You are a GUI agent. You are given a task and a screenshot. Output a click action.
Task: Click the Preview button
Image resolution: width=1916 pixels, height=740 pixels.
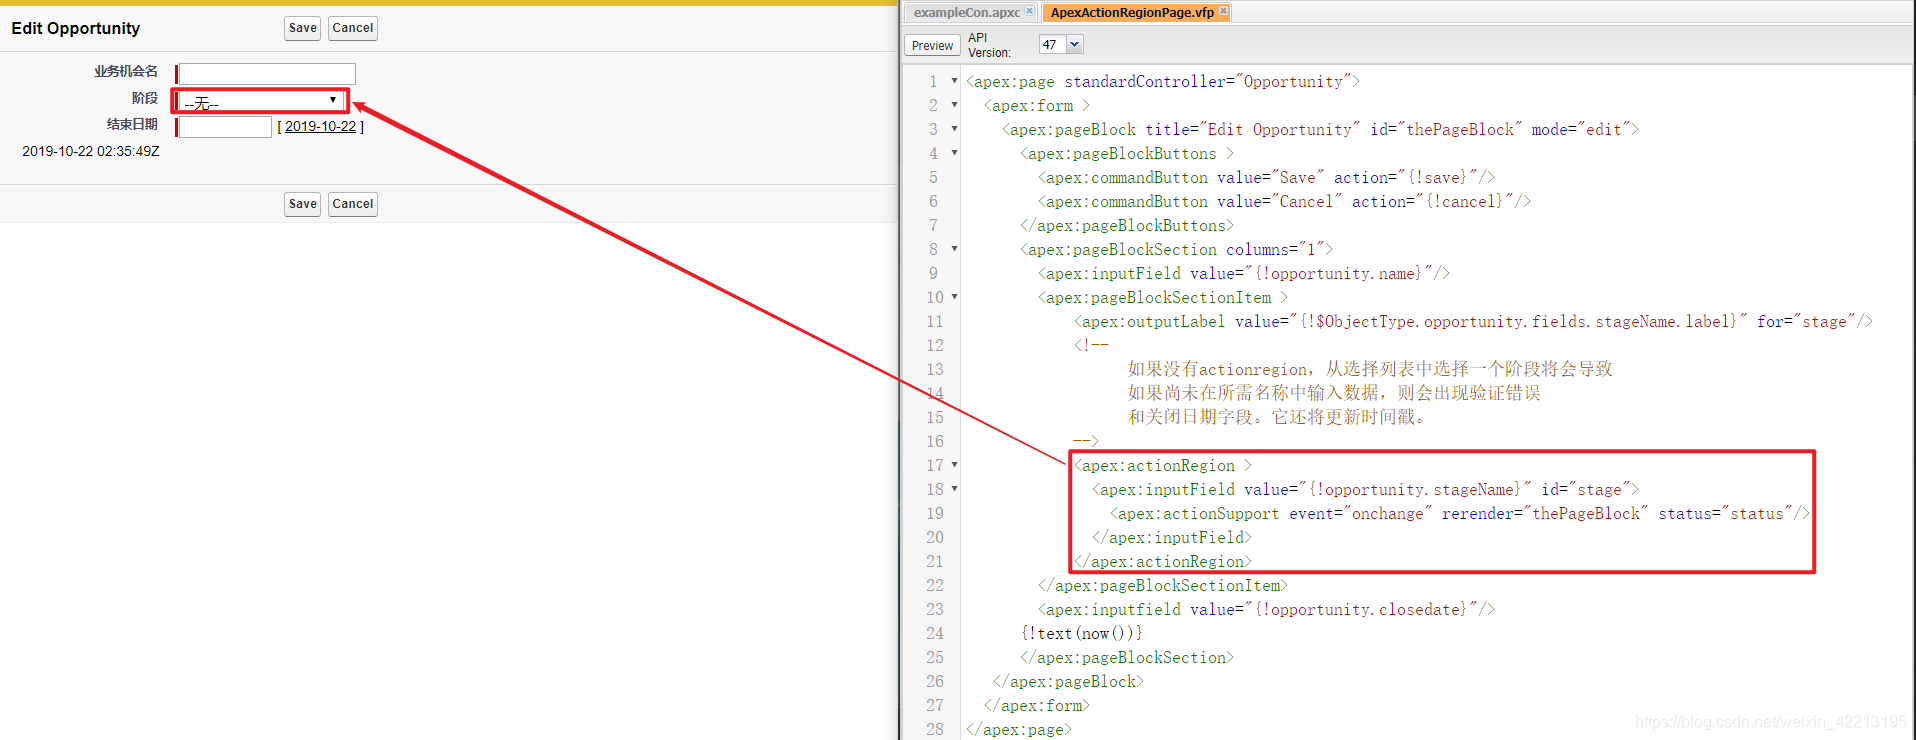coord(932,46)
